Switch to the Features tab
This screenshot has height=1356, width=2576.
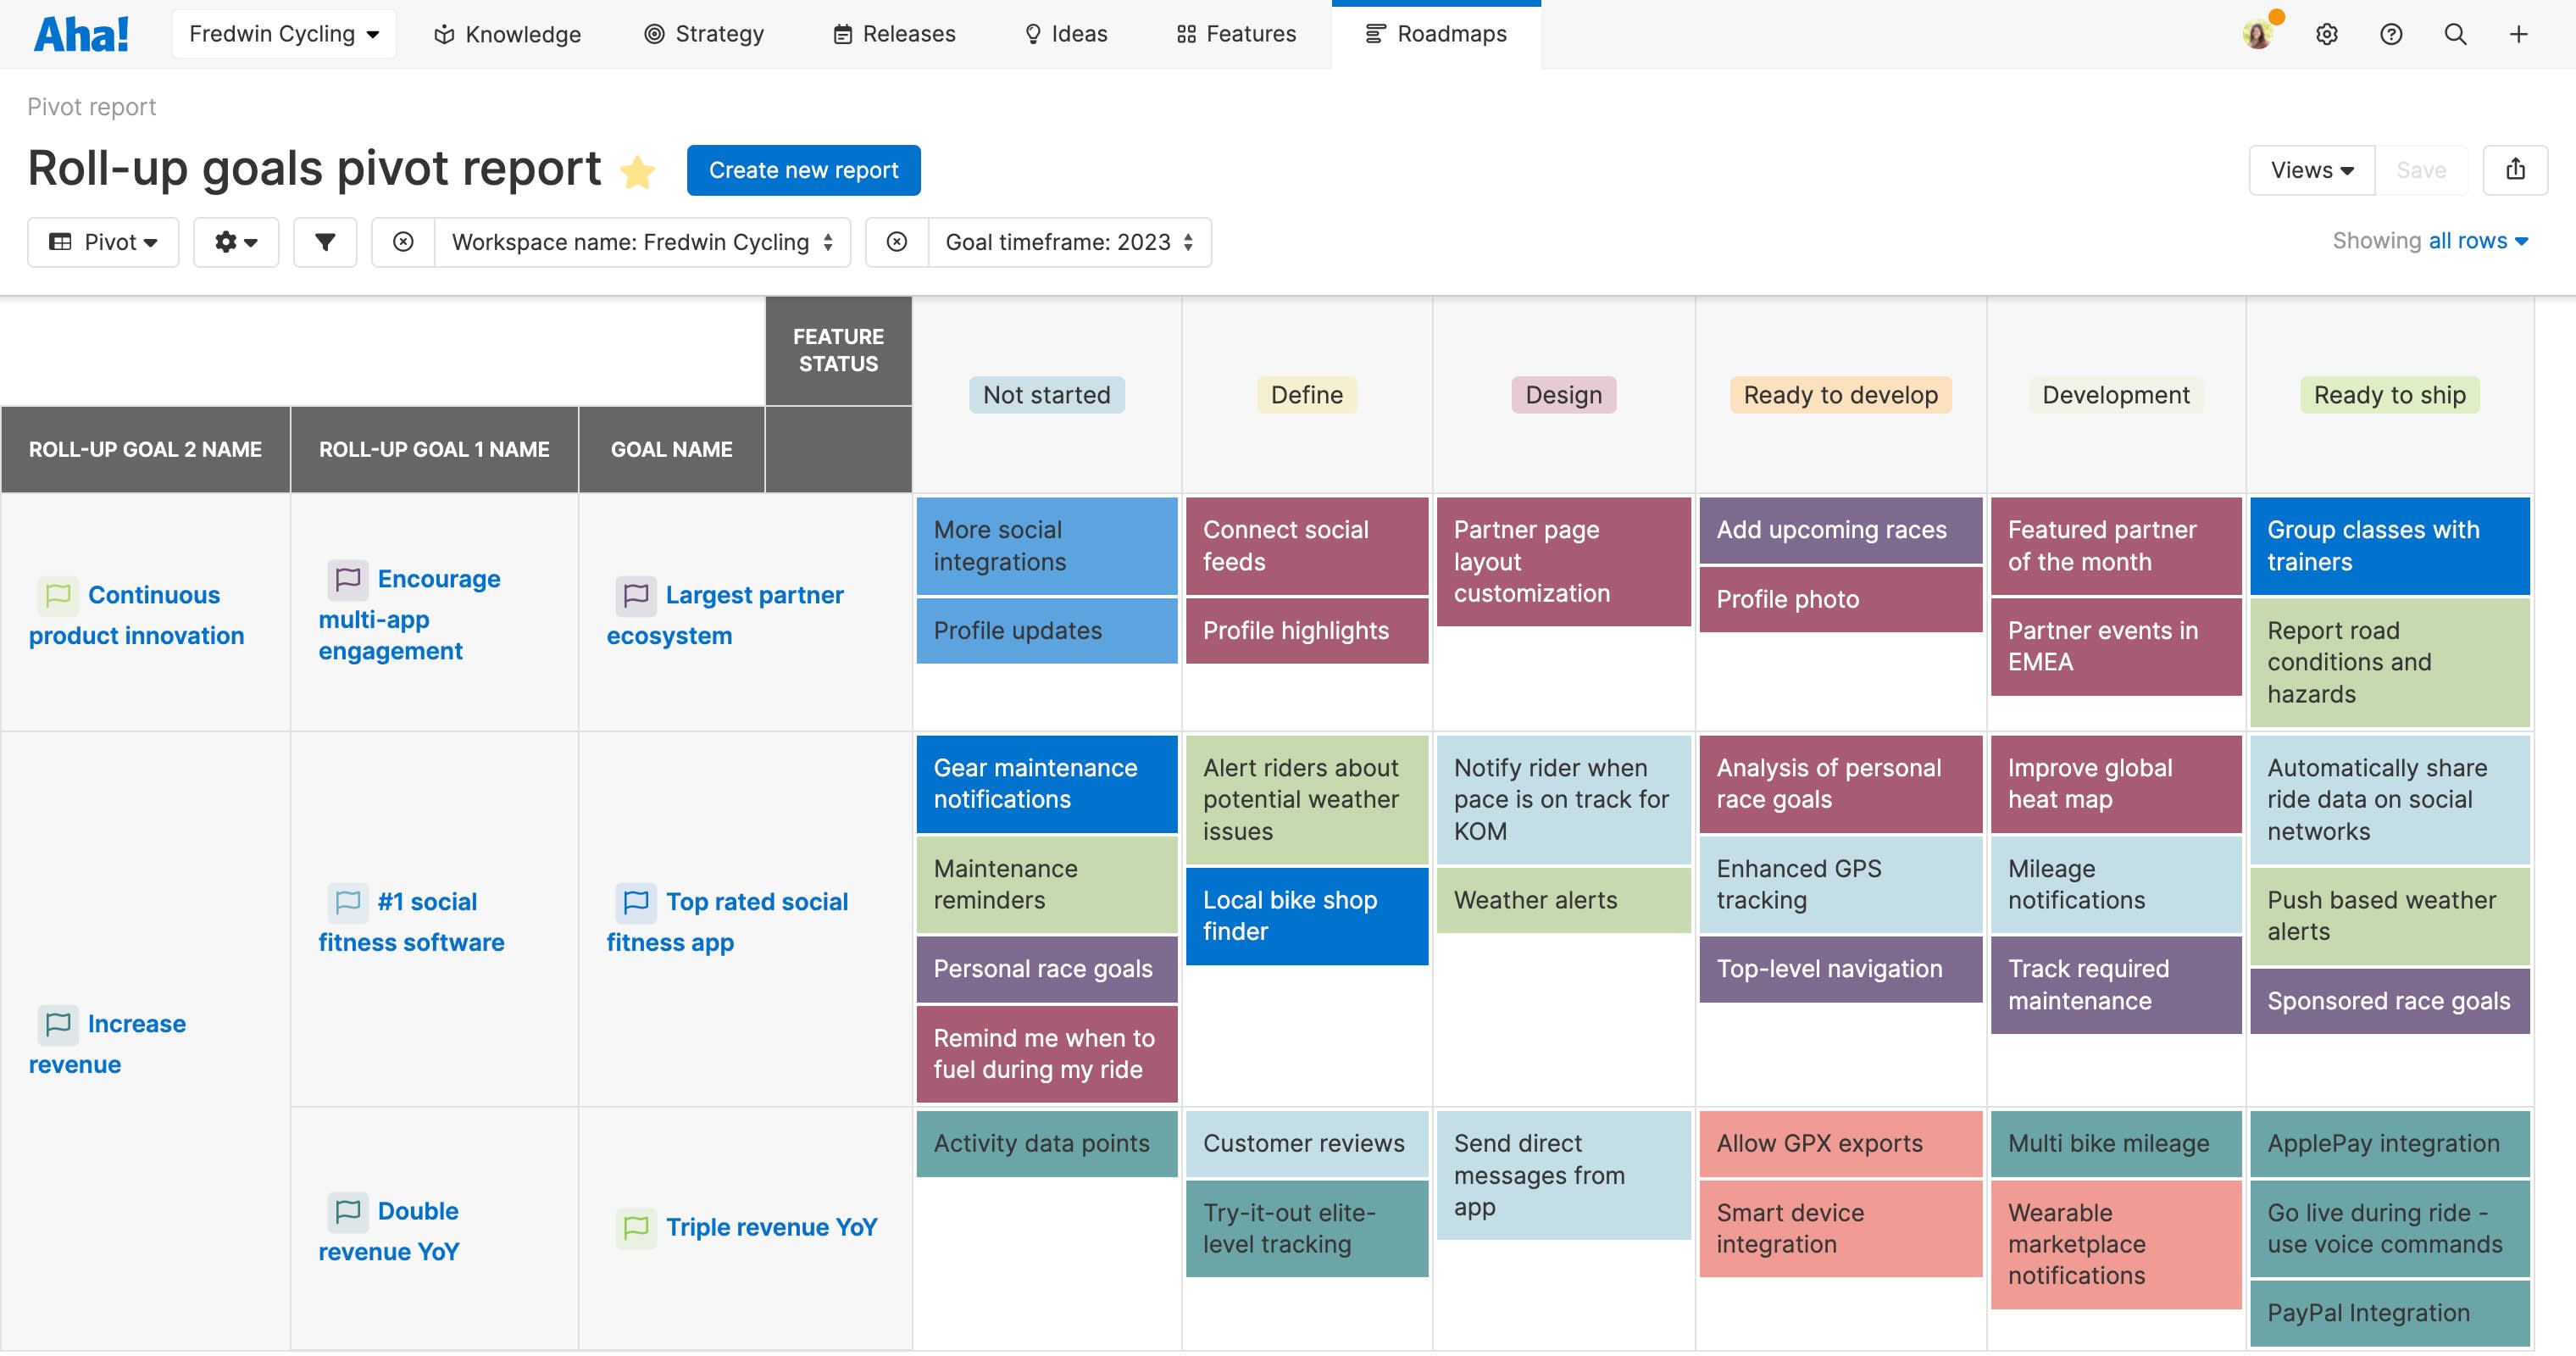pyautogui.click(x=1236, y=33)
